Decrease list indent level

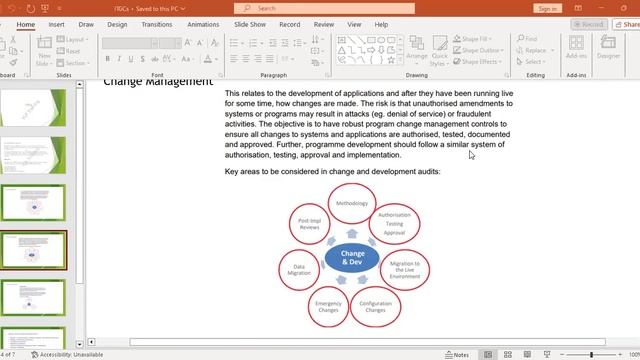point(273,42)
